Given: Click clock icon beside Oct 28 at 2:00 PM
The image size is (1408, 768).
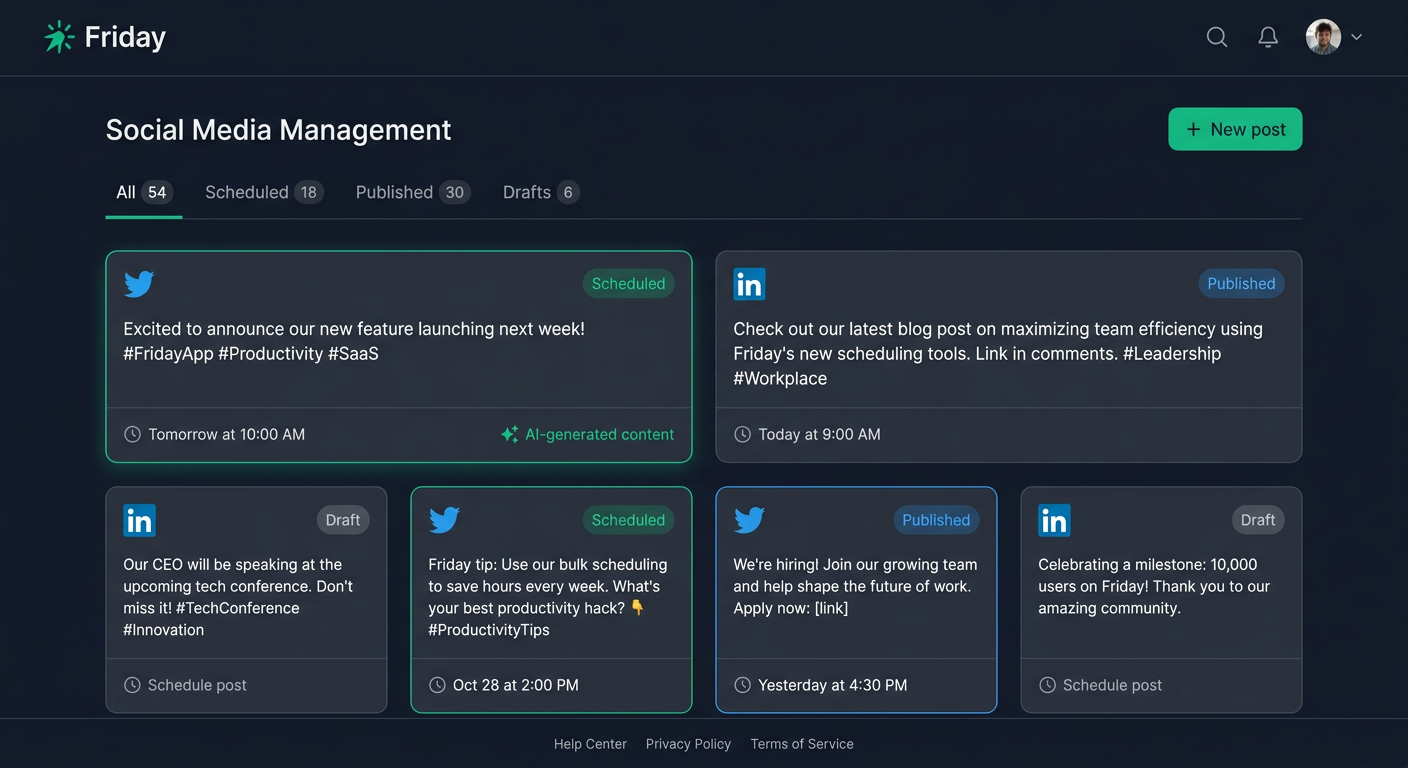Looking at the screenshot, I should click(x=437, y=685).
